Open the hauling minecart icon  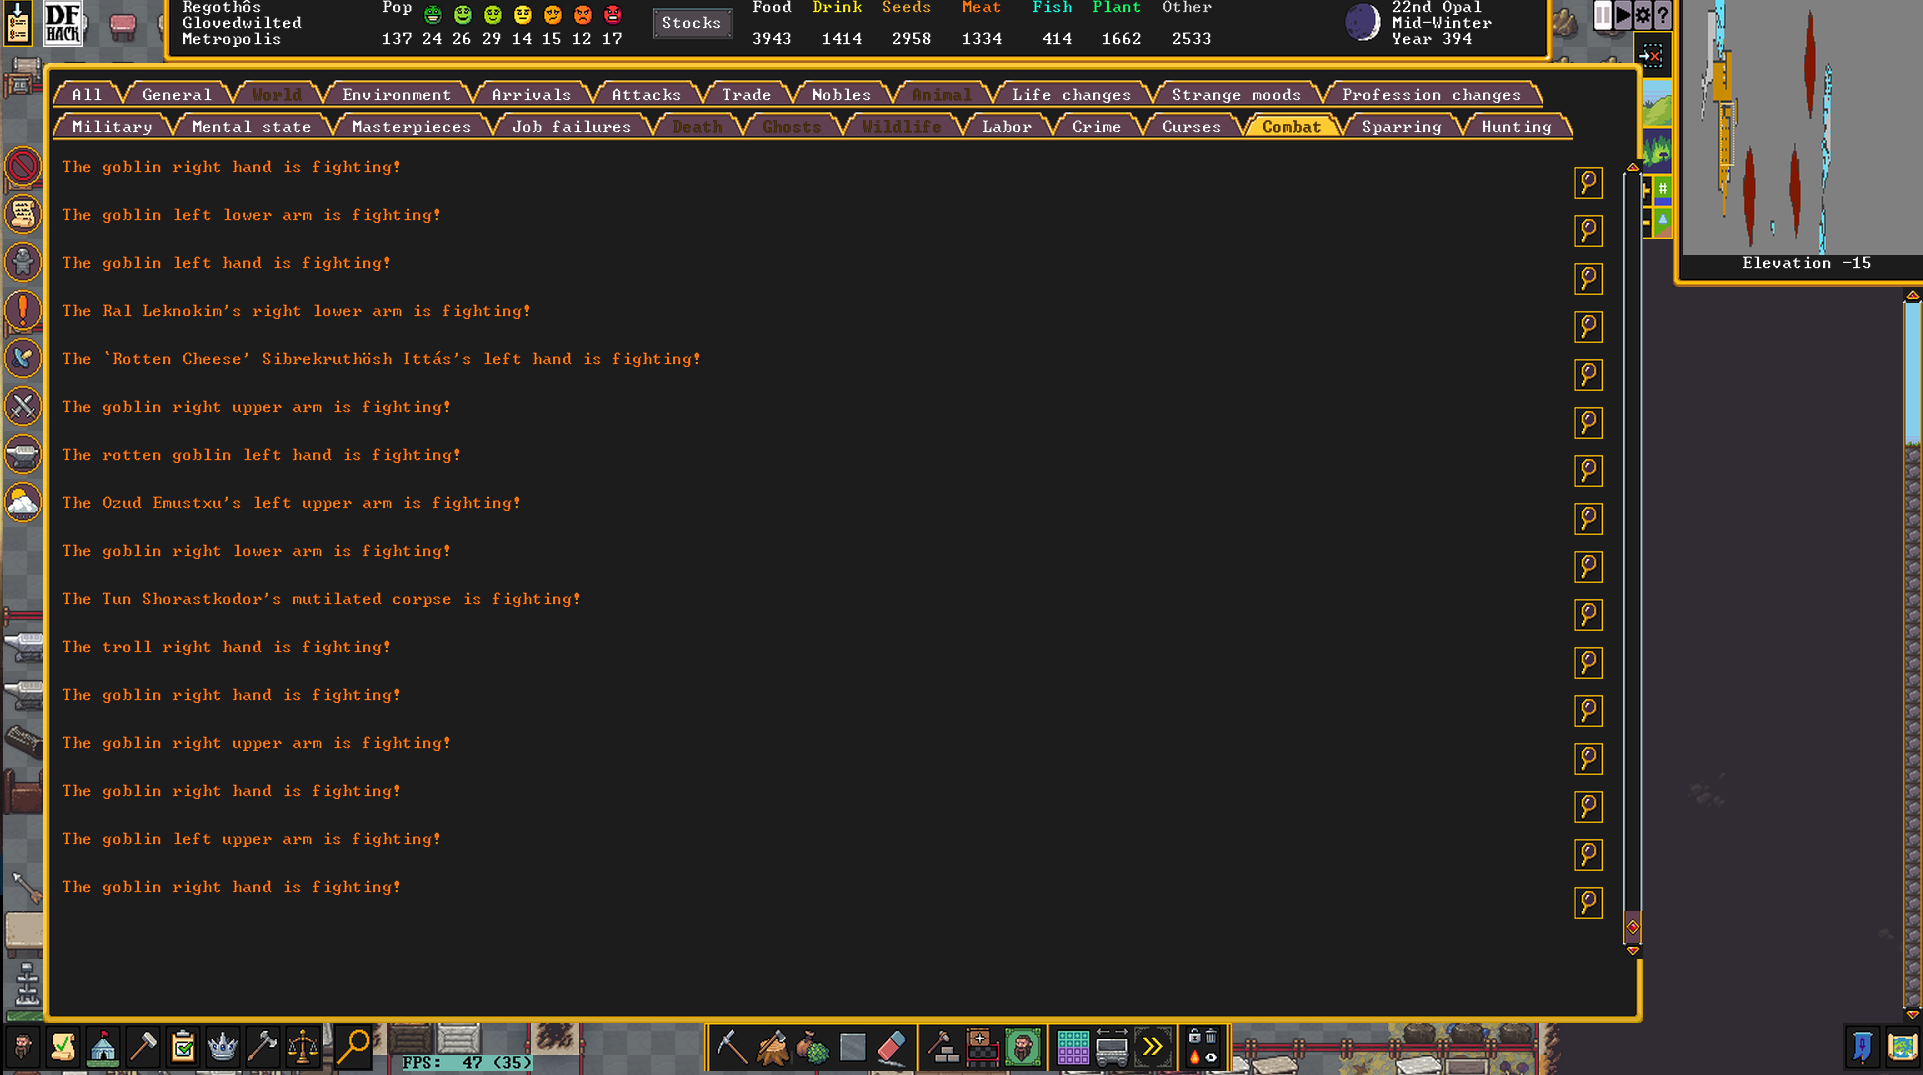(1112, 1047)
